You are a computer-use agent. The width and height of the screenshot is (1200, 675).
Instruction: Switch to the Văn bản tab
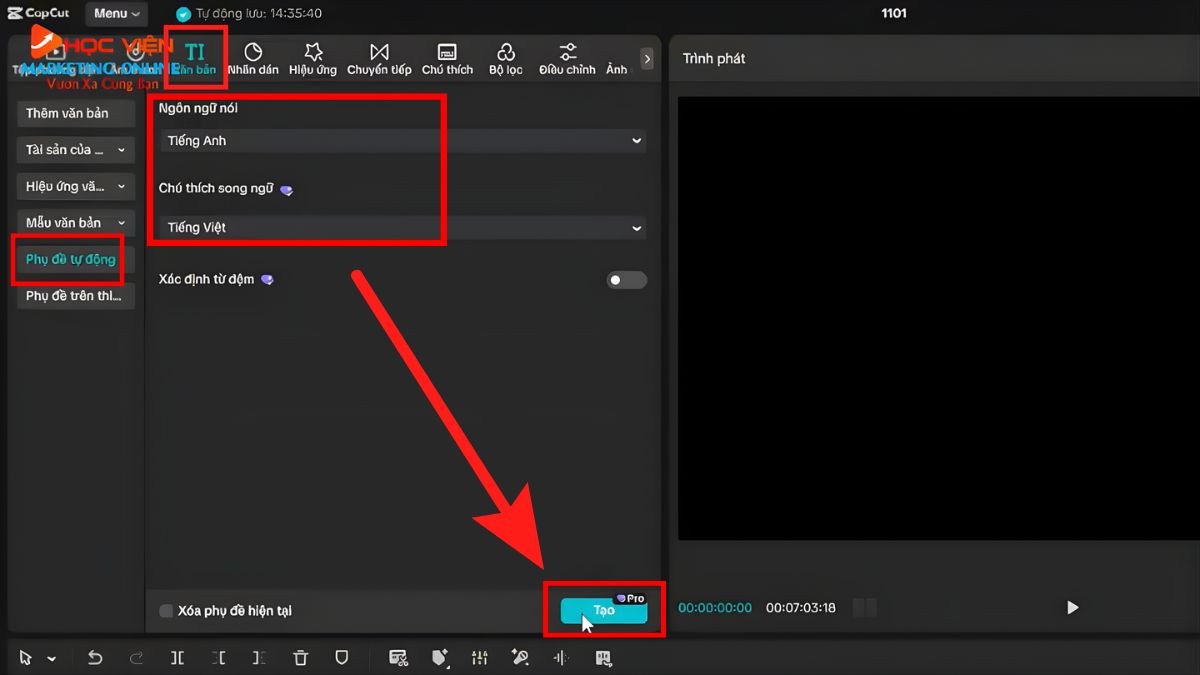196,58
